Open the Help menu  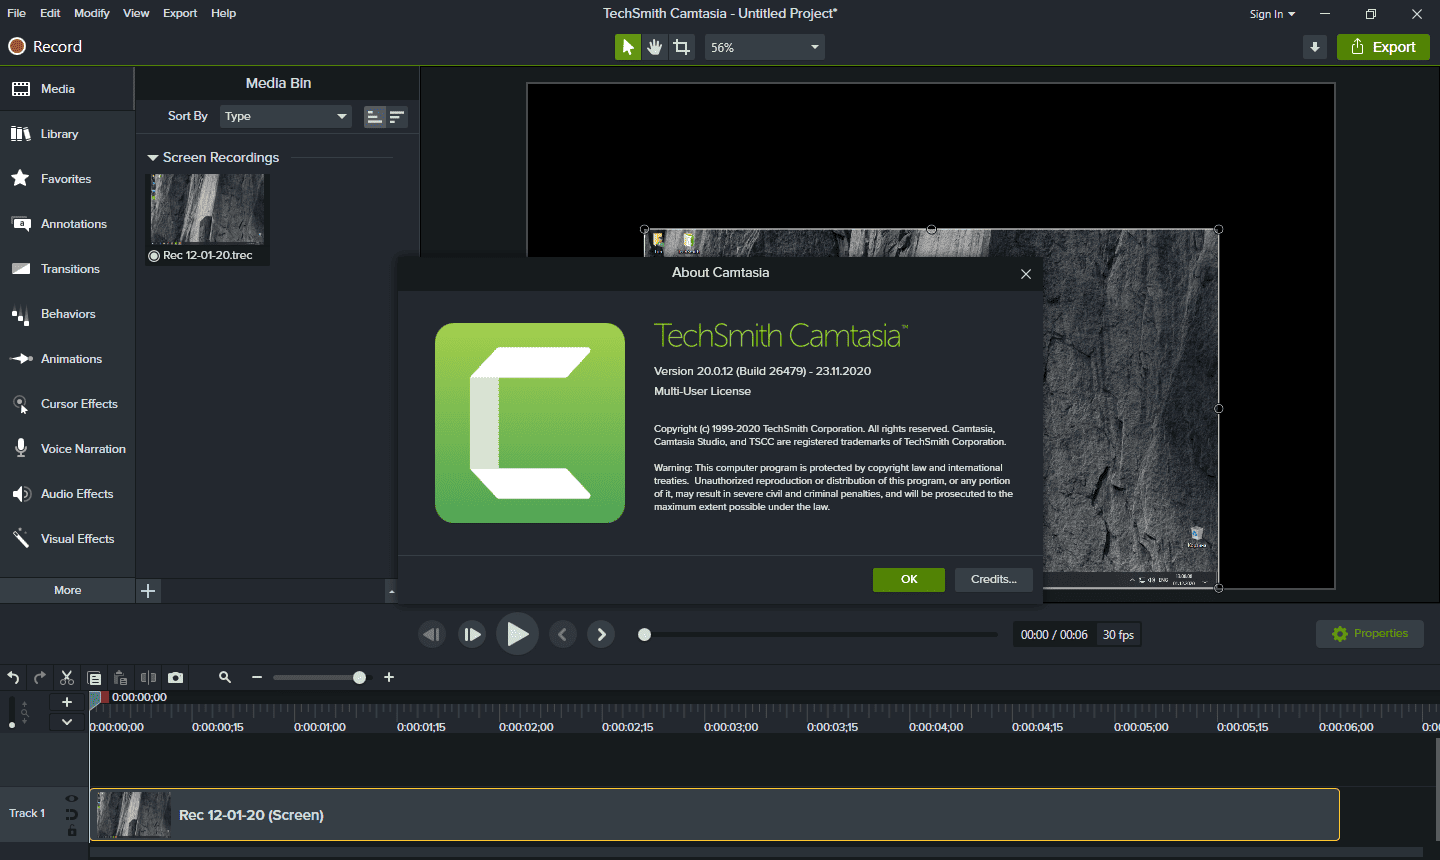point(224,13)
